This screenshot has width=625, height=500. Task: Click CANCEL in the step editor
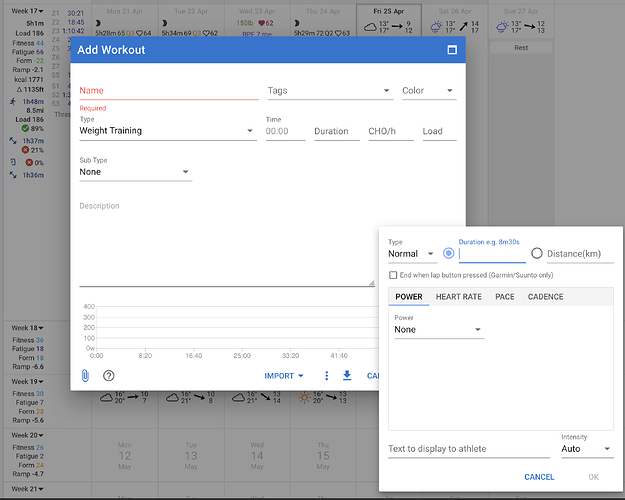coord(539,477)
